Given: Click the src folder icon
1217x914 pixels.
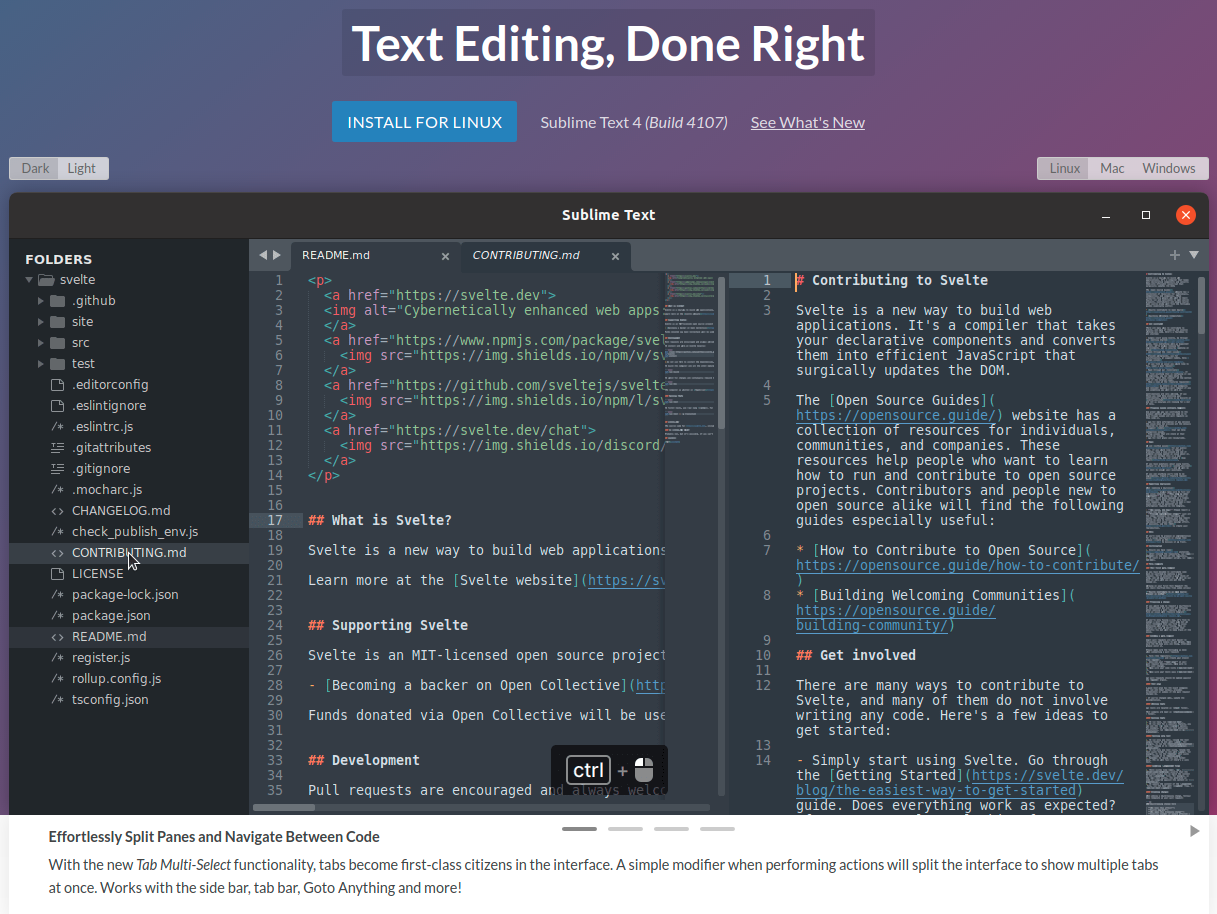Looking at the screenshot, I should click(57, 343).
